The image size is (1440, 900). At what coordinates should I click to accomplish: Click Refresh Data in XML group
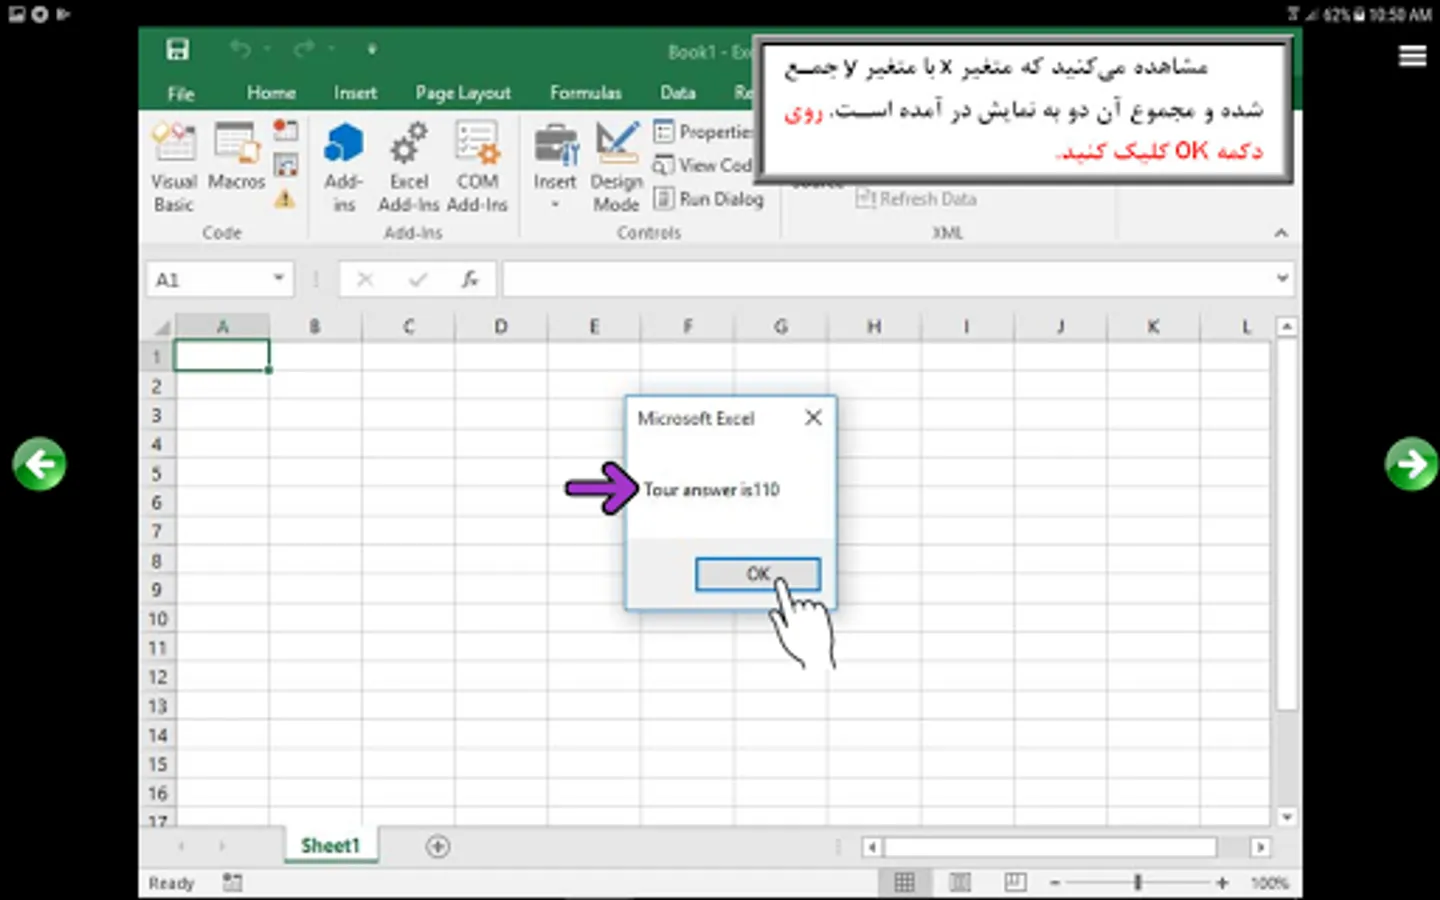(916, 199)
